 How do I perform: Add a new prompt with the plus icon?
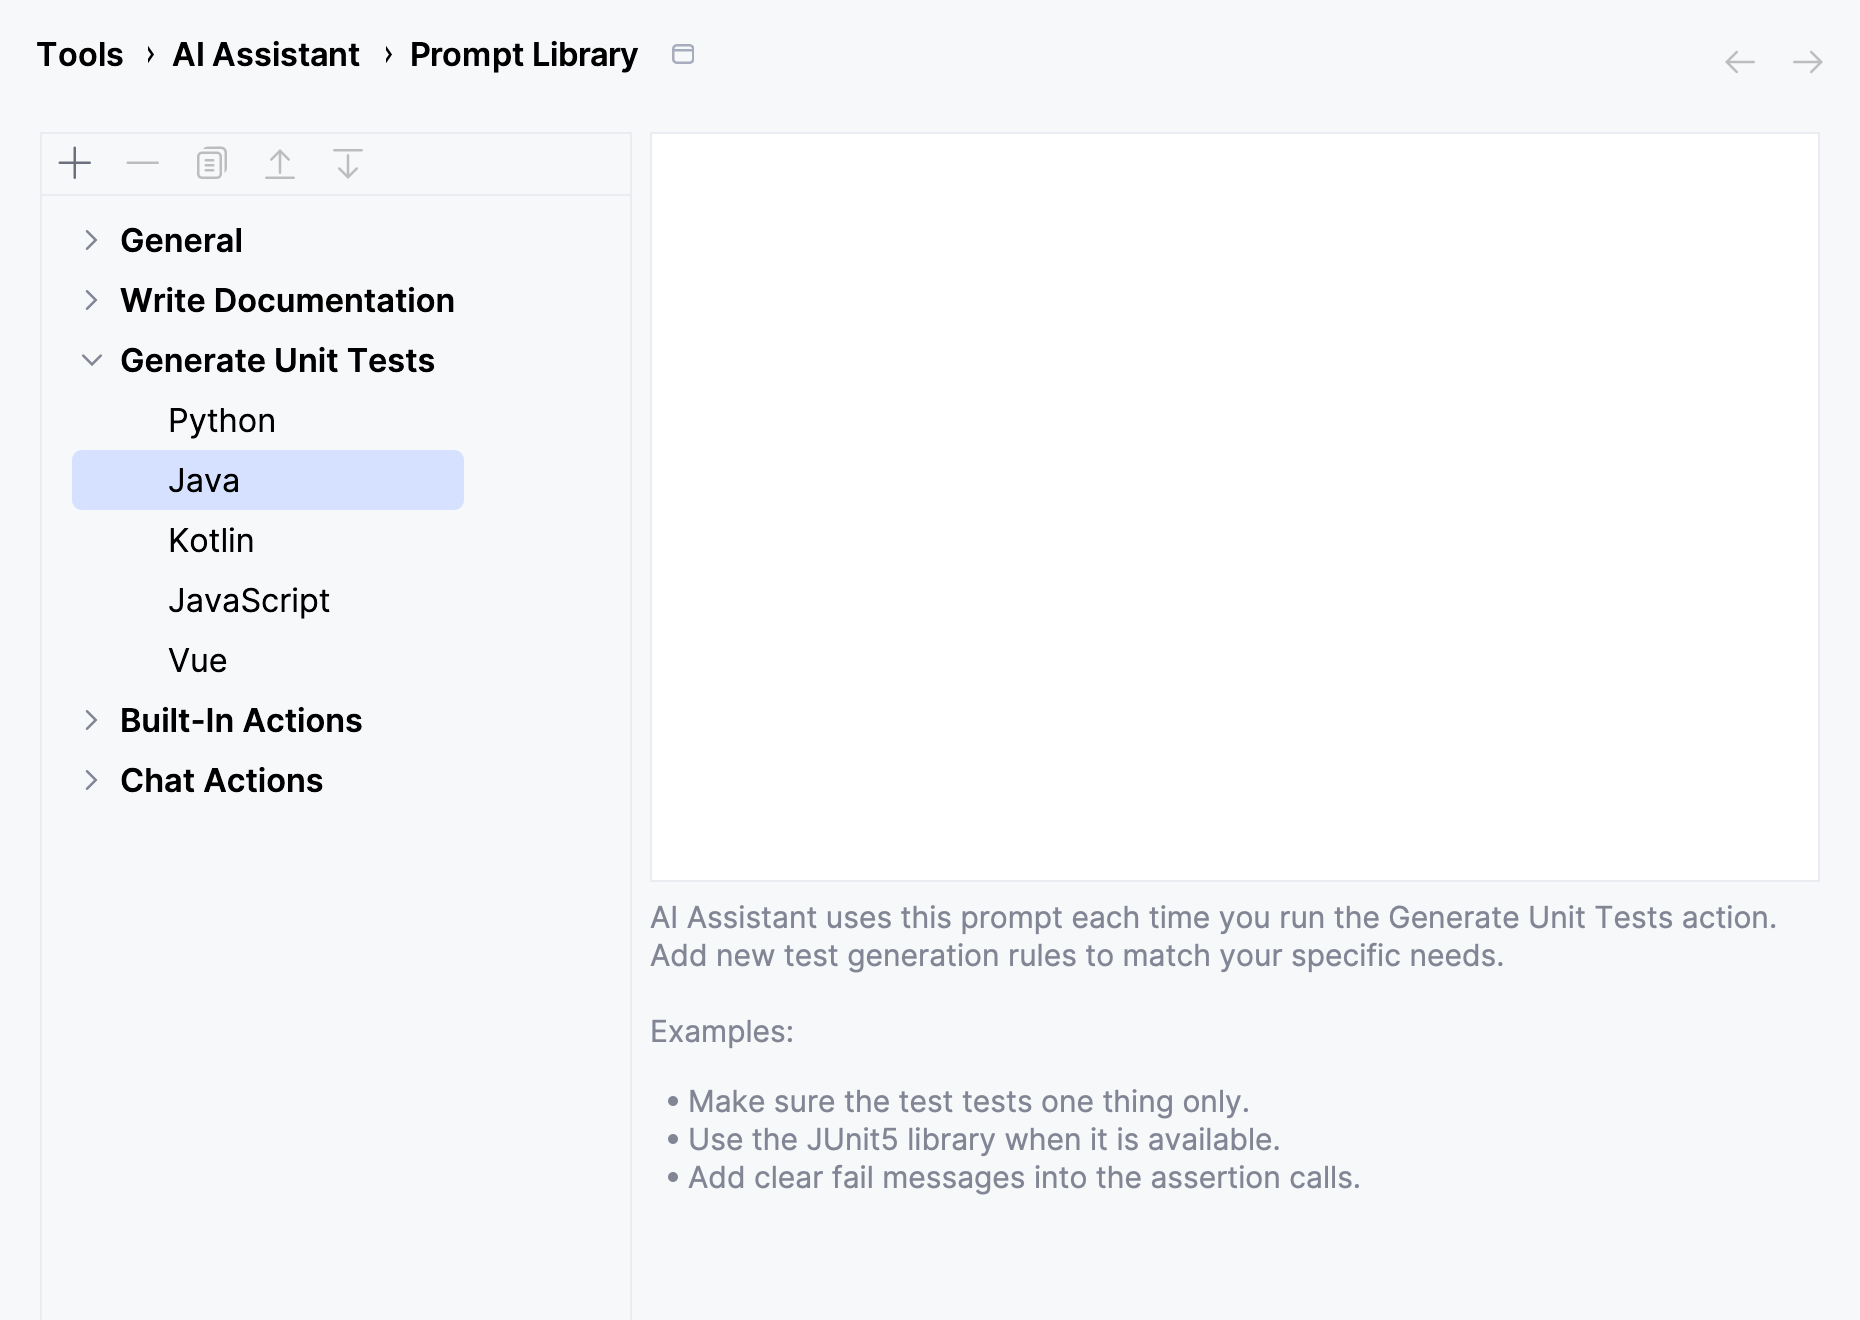(x=74, y=163)
